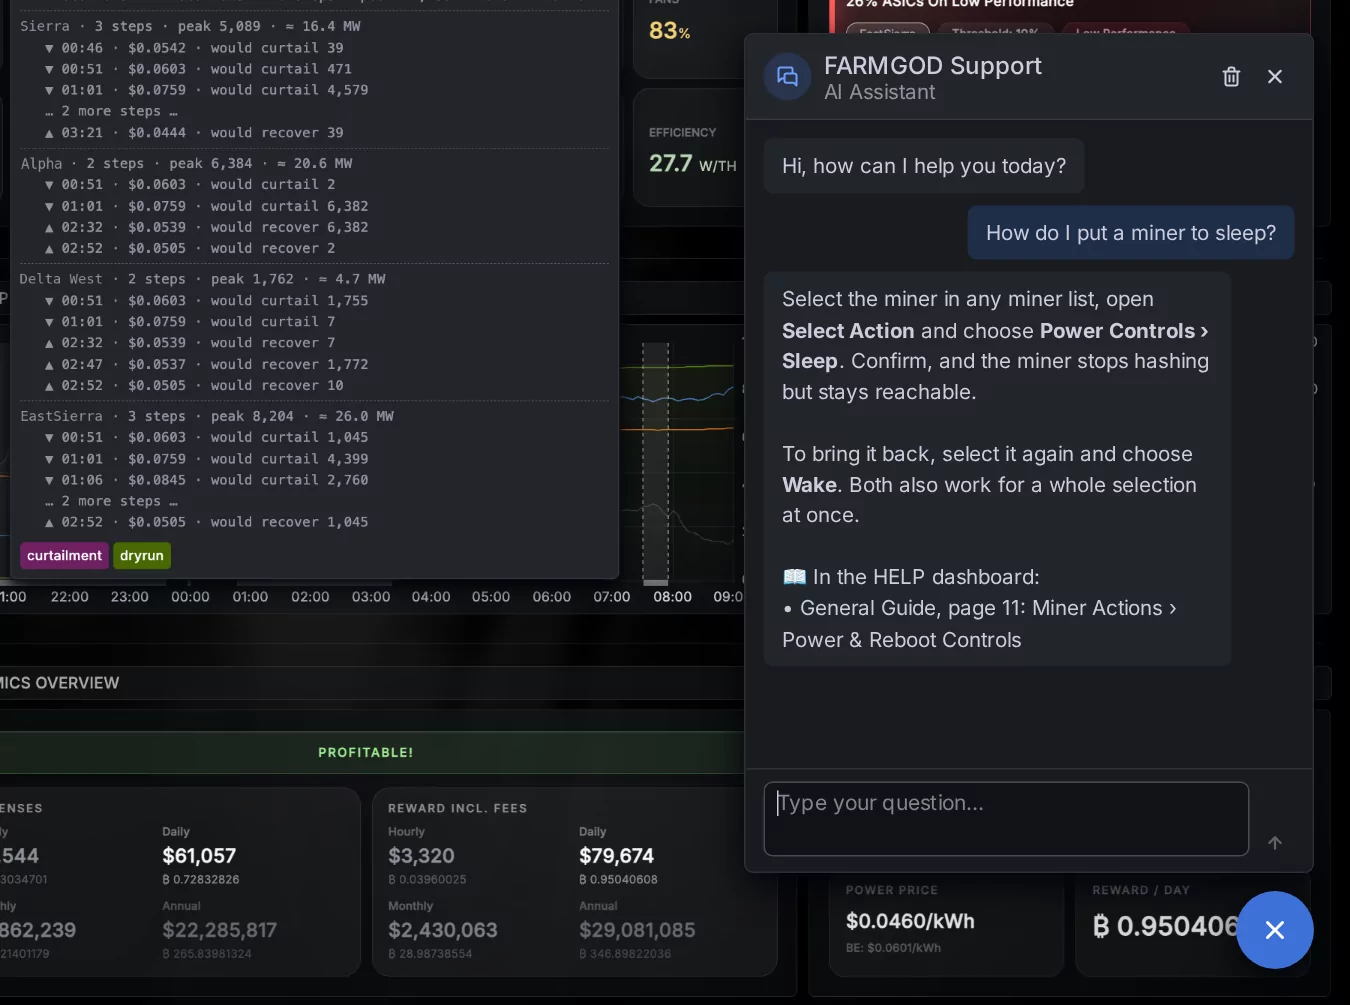Click the 22:00 label on the time axis
1350x1005 pixels.
point(70,597)
